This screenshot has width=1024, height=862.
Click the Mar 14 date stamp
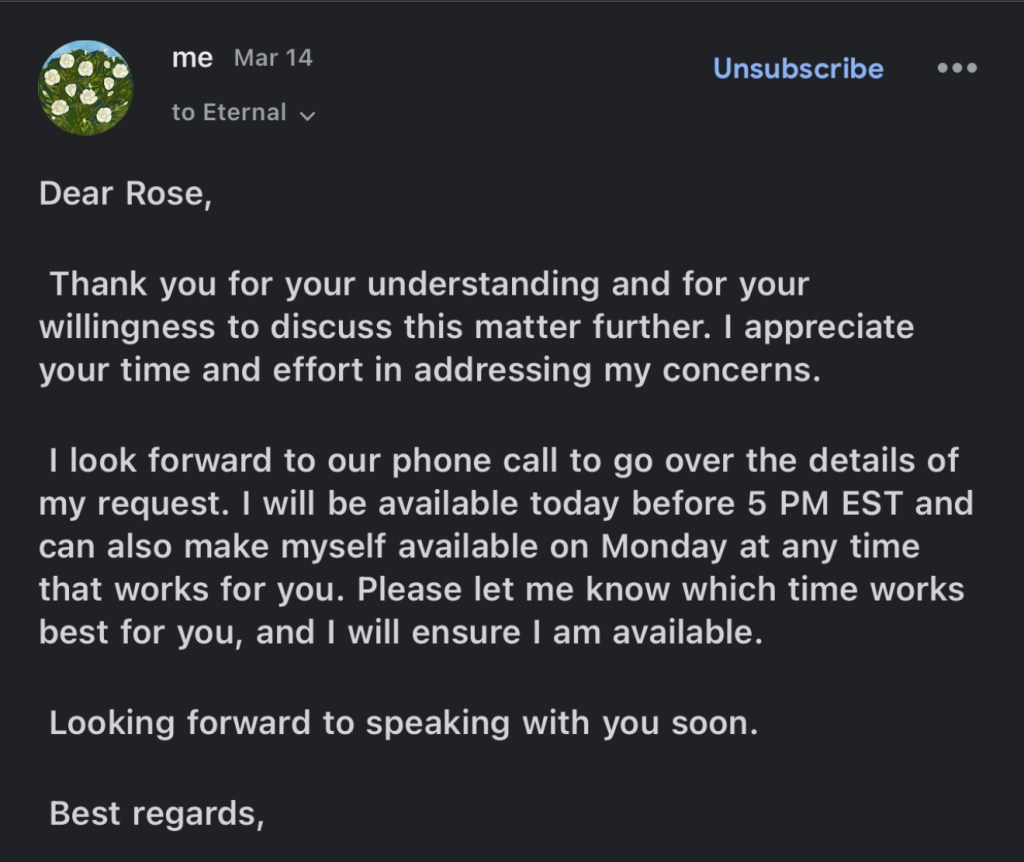coord(273,58)
